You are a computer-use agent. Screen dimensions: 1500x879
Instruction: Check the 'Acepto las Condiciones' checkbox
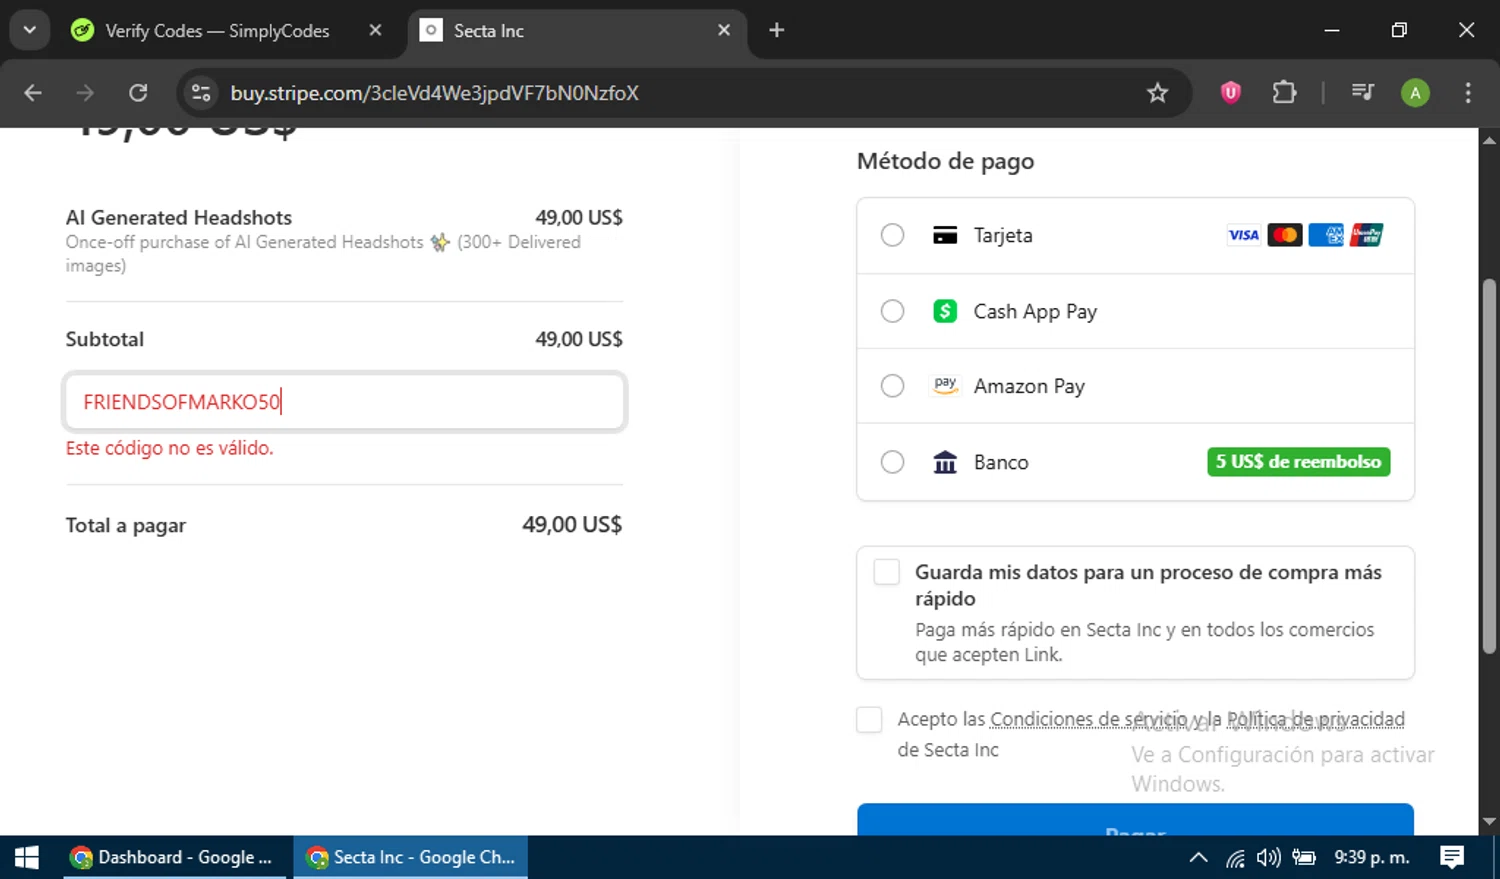point(869,720)
